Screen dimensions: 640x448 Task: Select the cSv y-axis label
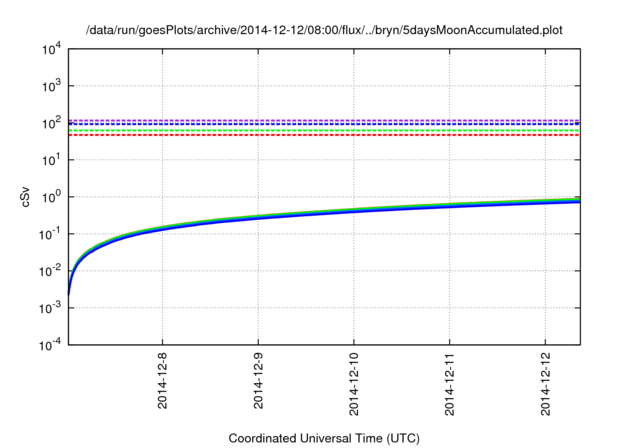25,197
